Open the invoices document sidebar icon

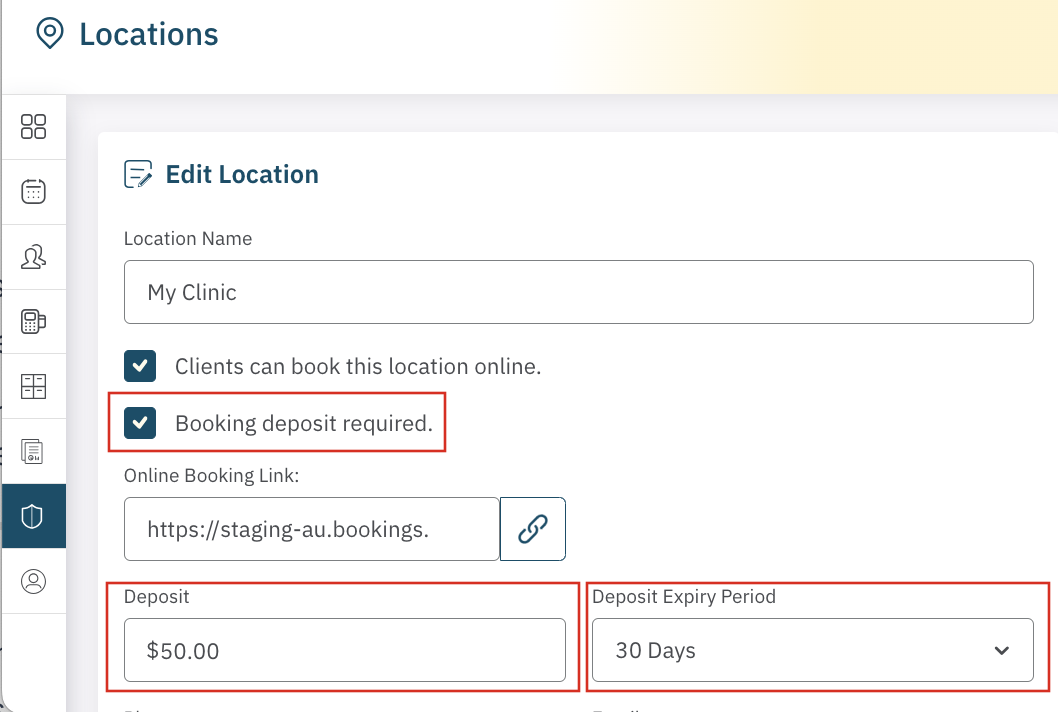pos(34,451)
